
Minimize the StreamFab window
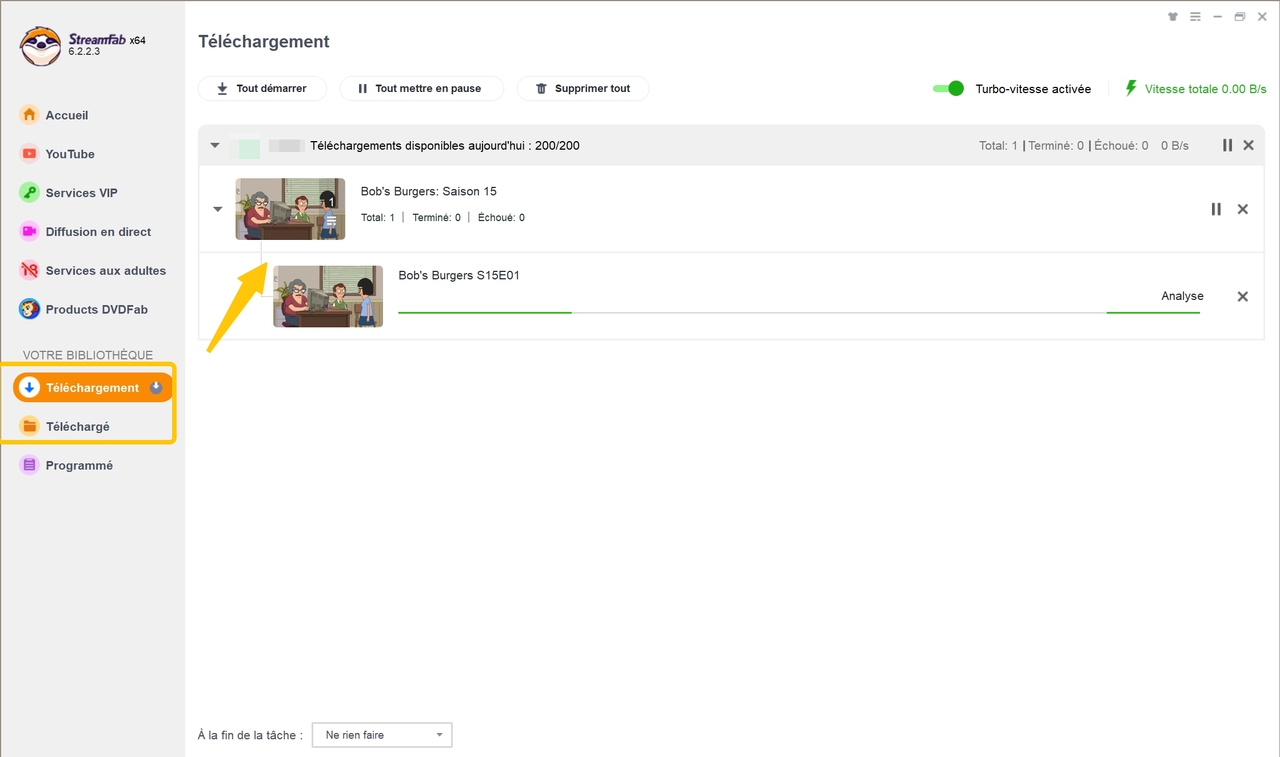pos(1217,16)
